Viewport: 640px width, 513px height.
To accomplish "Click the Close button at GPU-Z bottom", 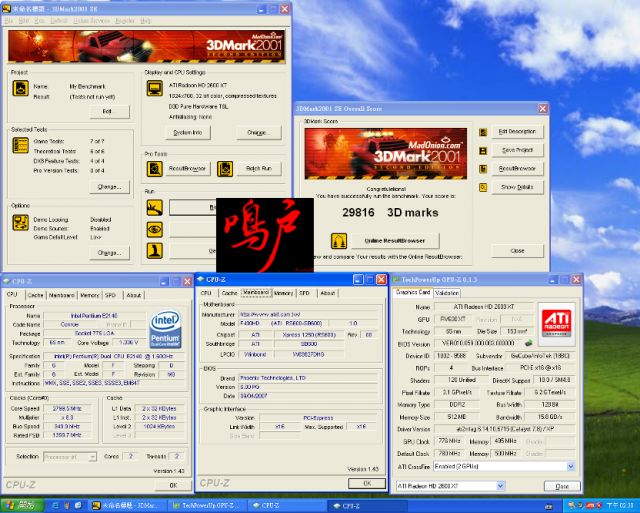I will point(562,486).
